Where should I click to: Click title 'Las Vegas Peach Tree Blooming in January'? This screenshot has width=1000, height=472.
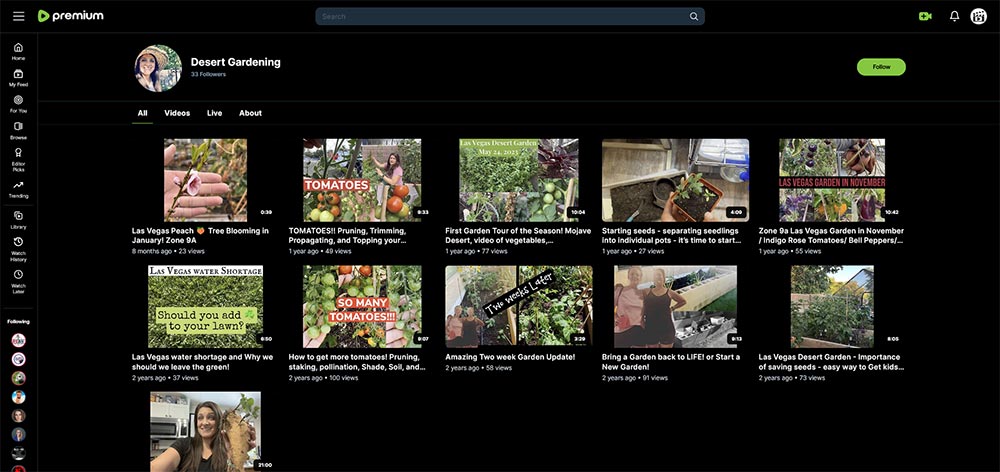tap(200, 235)
